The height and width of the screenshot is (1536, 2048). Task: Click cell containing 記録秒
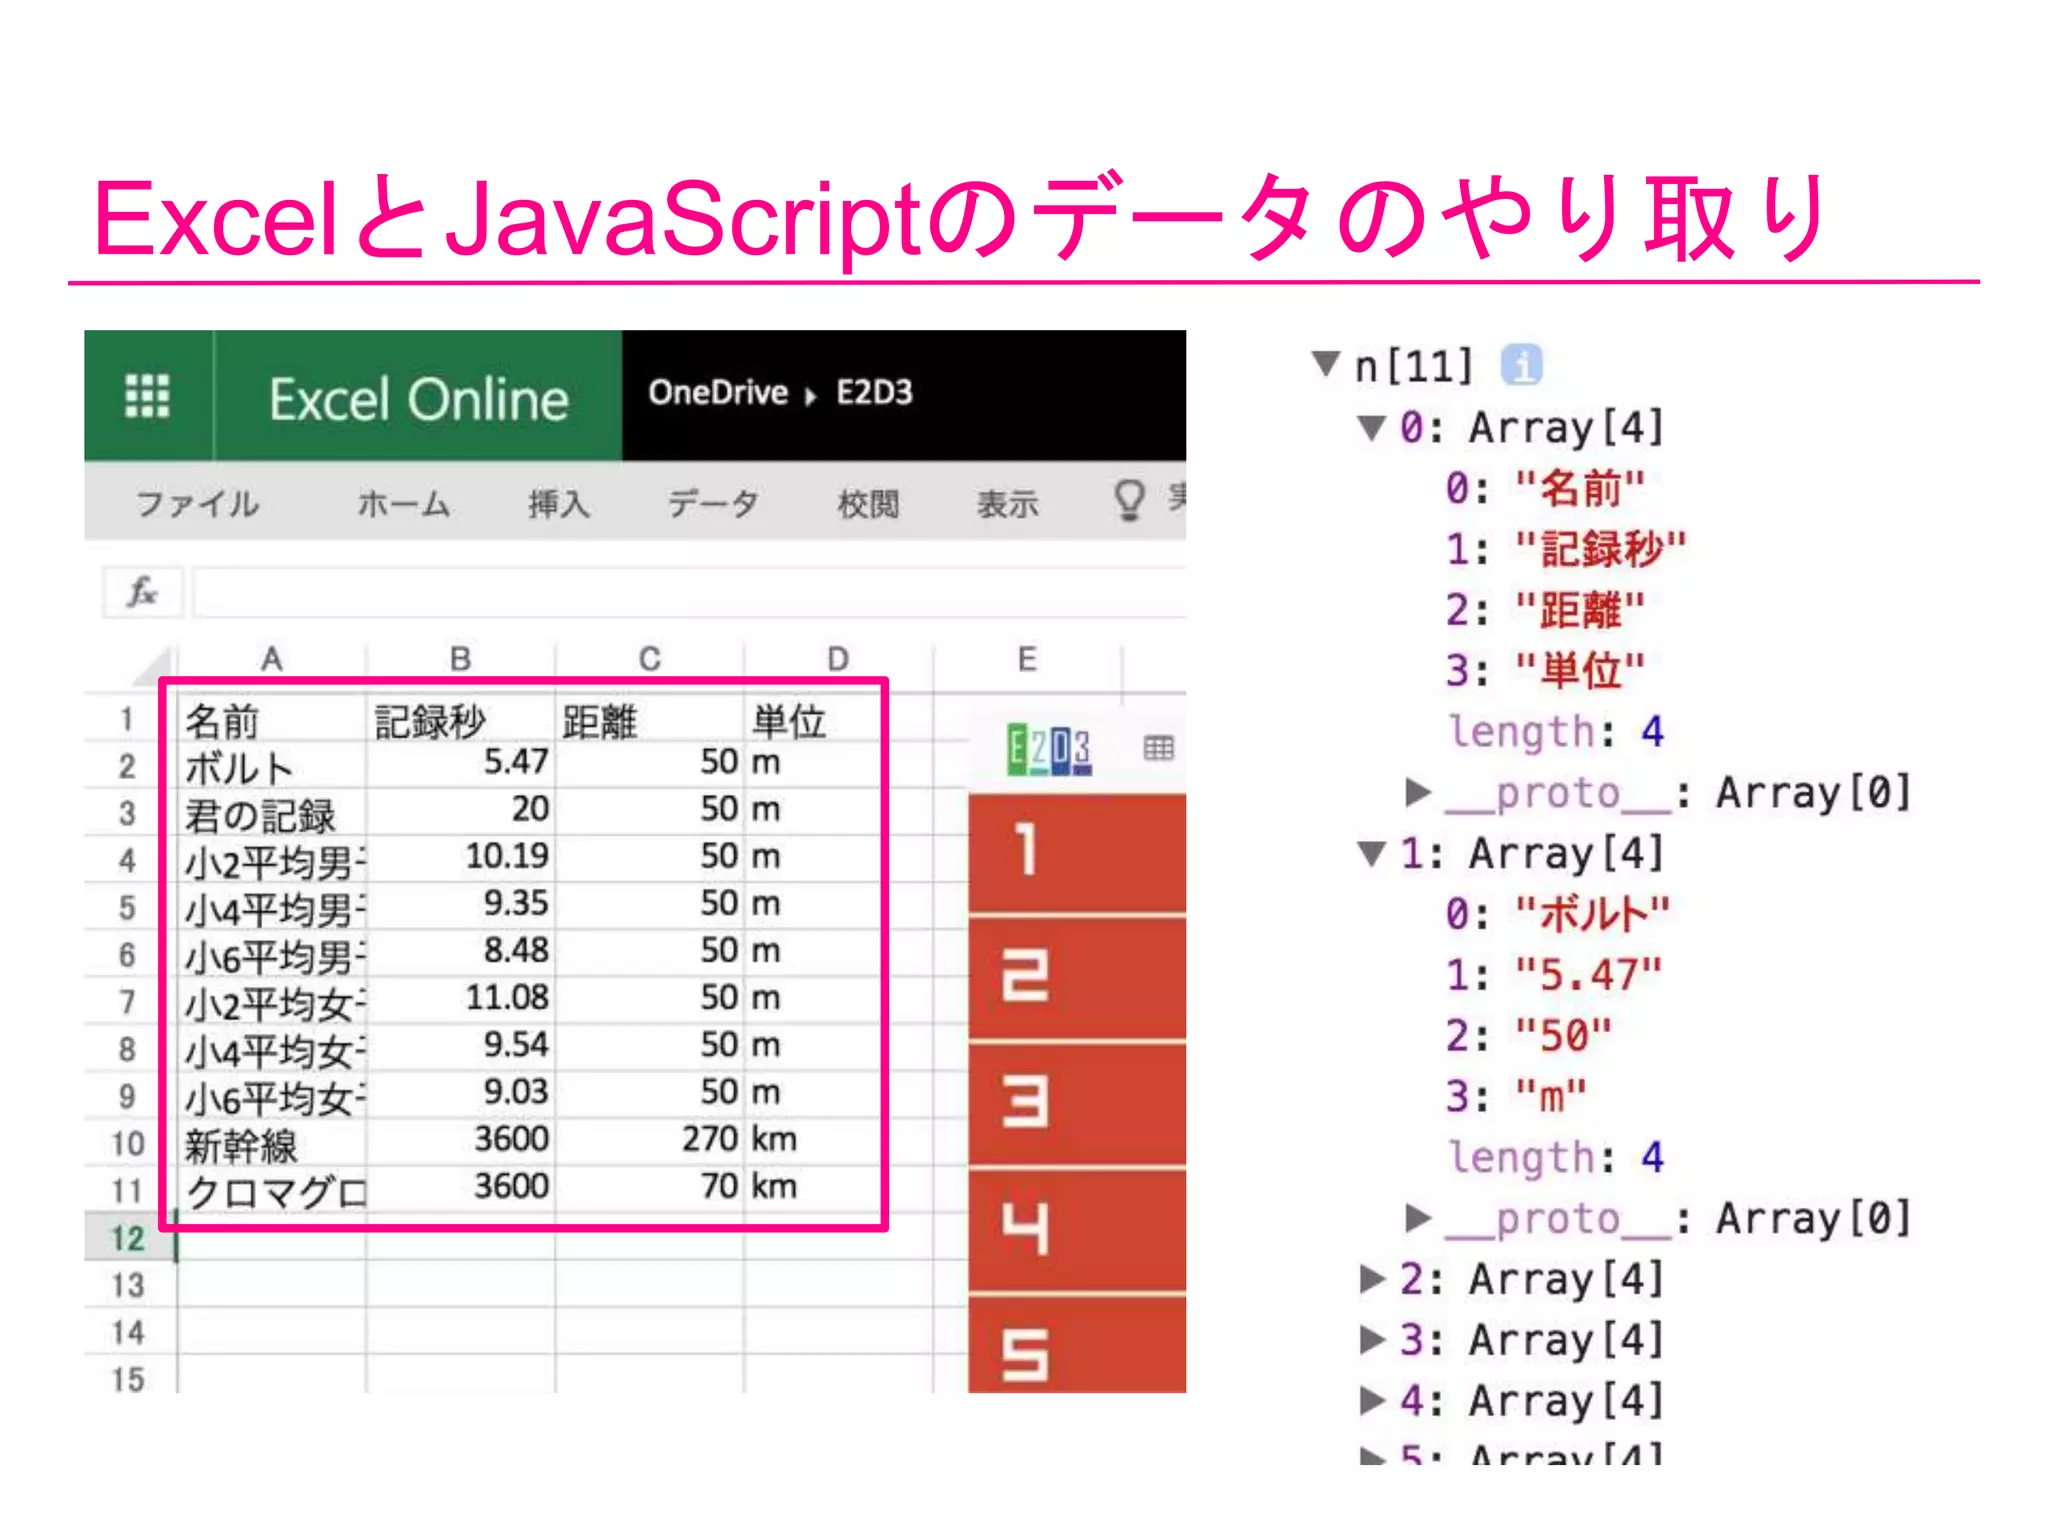[460, 720]
